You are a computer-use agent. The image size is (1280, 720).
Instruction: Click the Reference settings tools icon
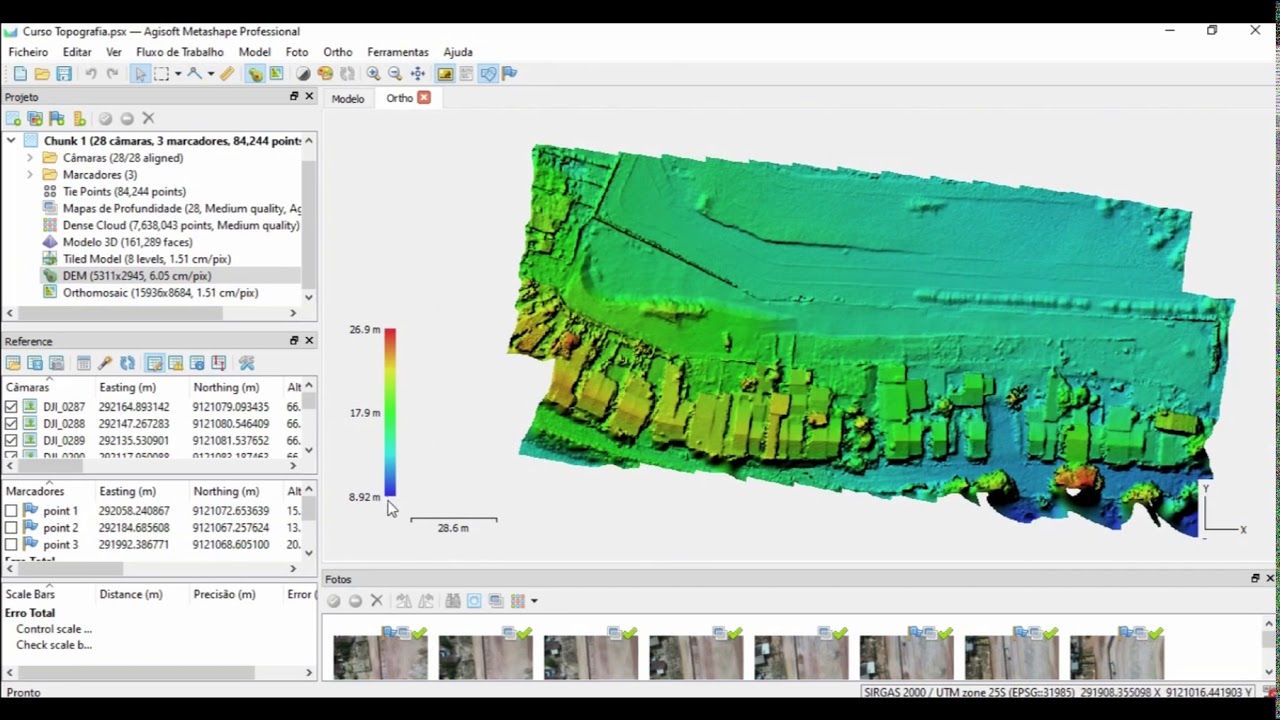(247, 363)
